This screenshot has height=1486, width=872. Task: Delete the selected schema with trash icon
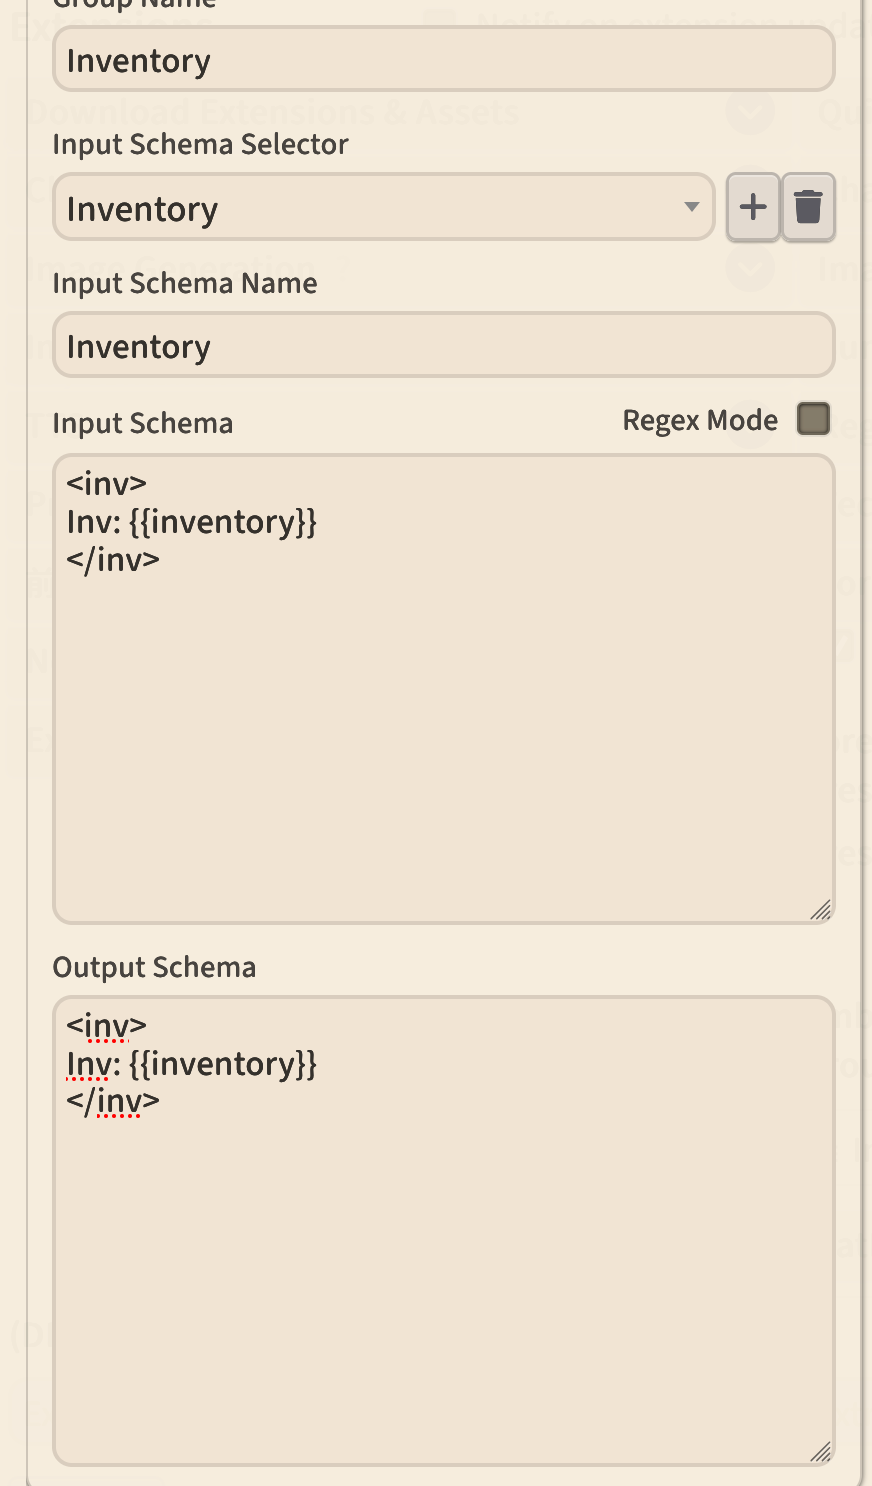808,207
